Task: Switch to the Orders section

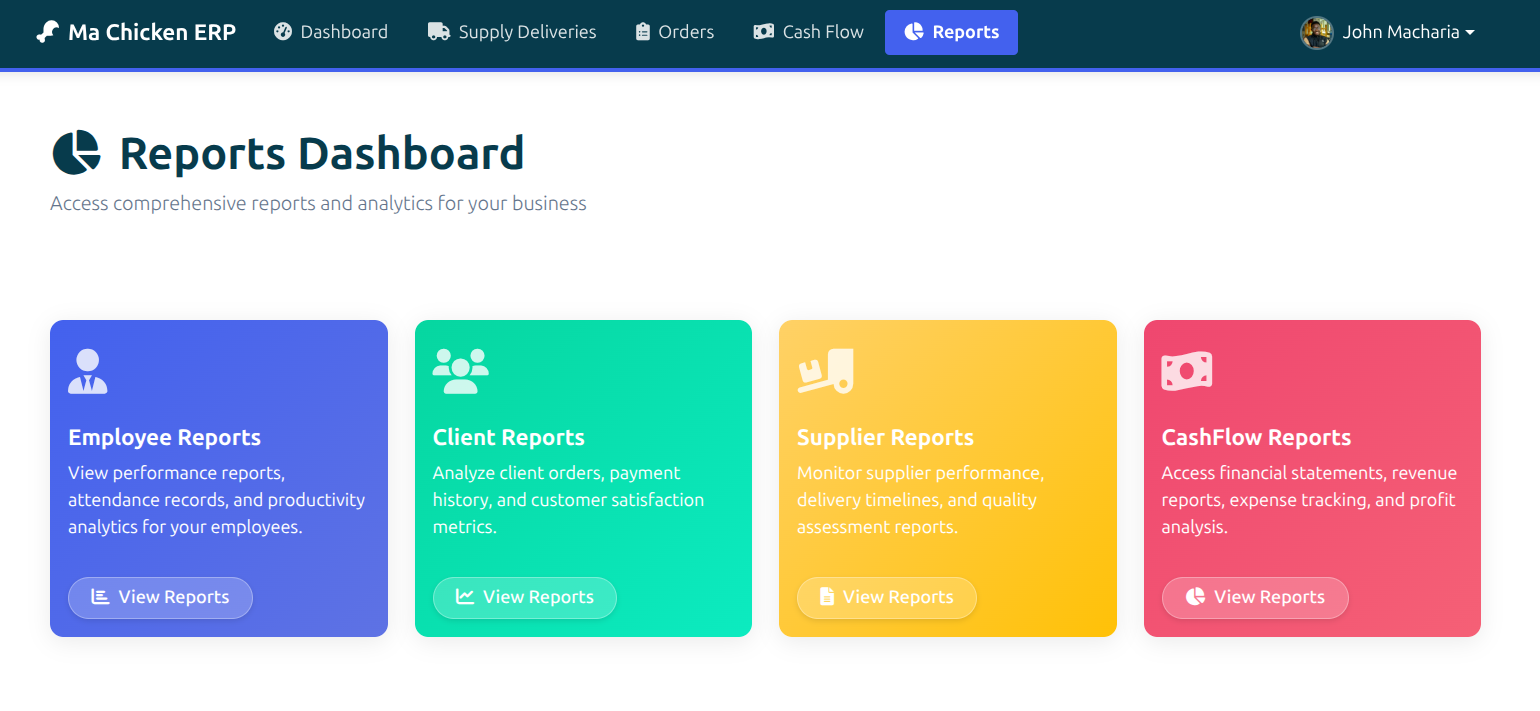Action: pyautogui.click(x=674, y=31)
